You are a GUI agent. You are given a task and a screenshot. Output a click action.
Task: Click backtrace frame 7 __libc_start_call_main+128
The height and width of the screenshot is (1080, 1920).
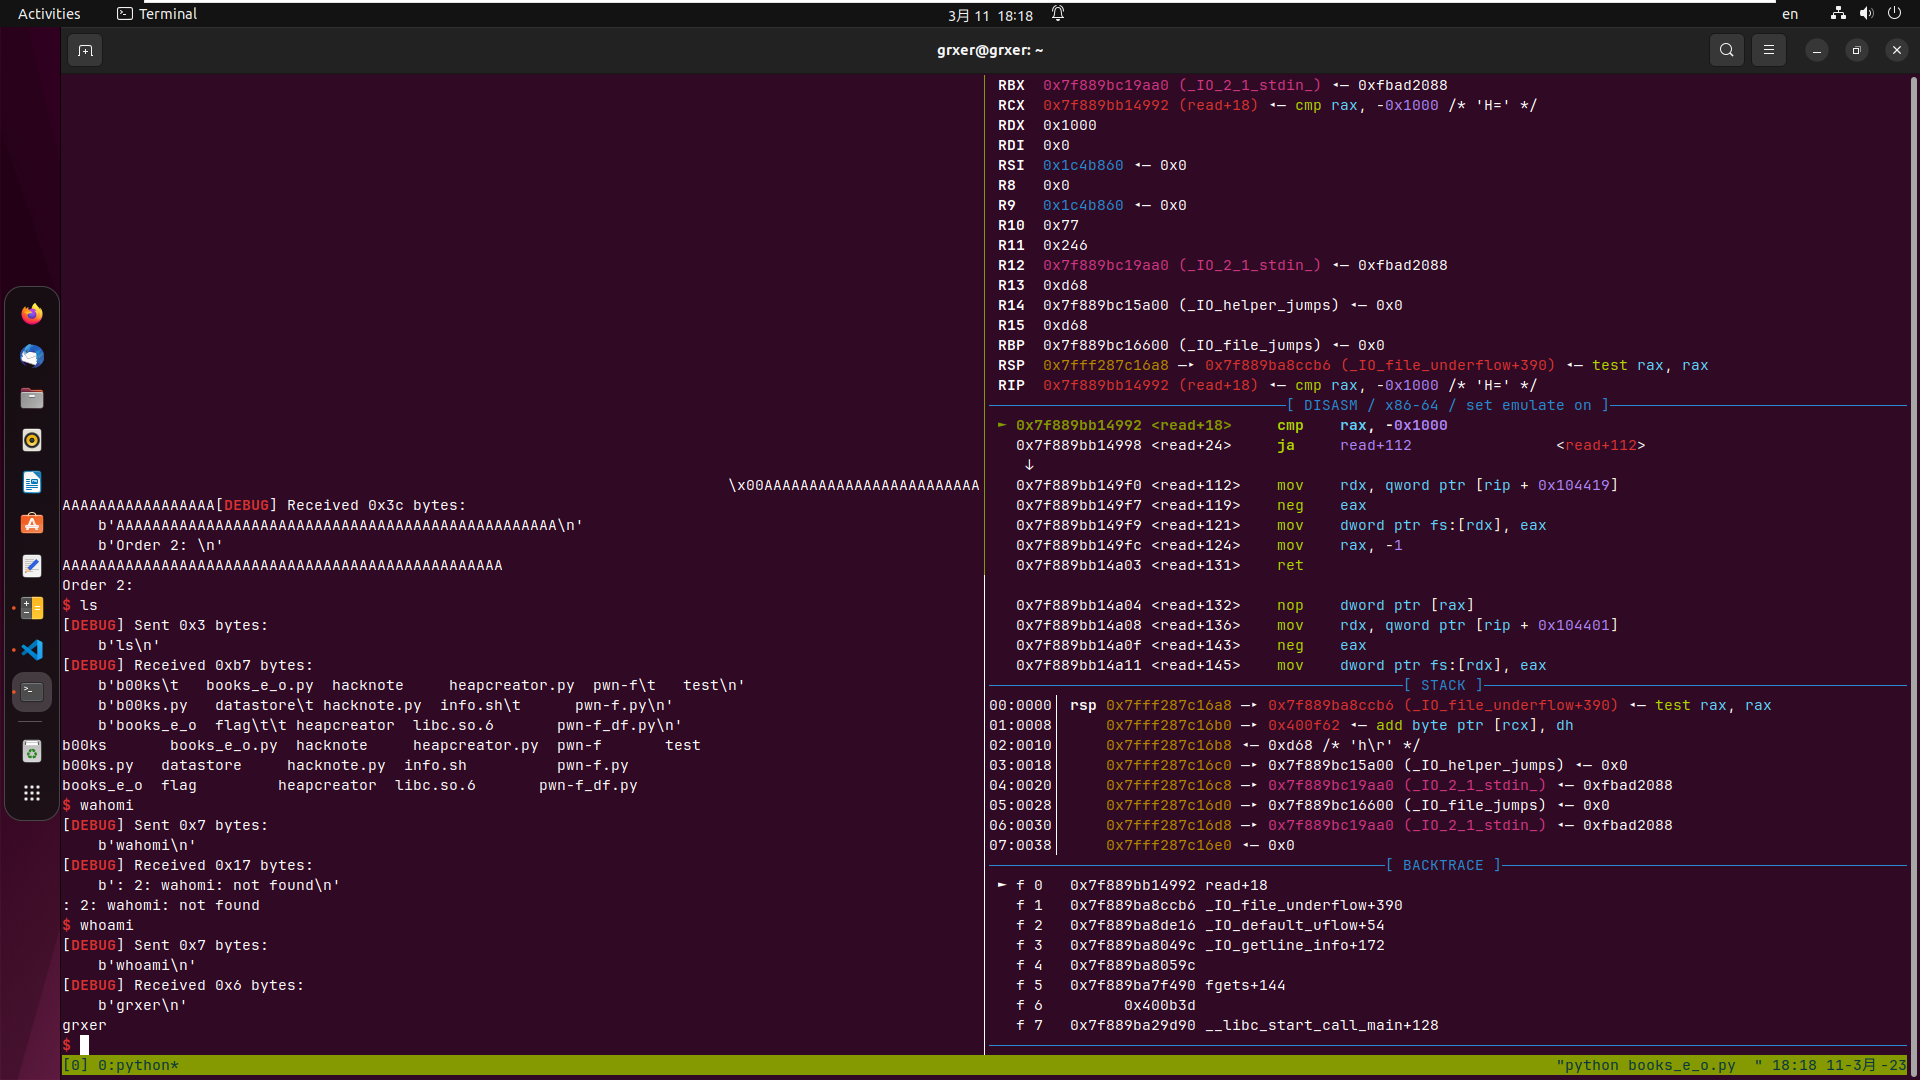(1227, 1025)
